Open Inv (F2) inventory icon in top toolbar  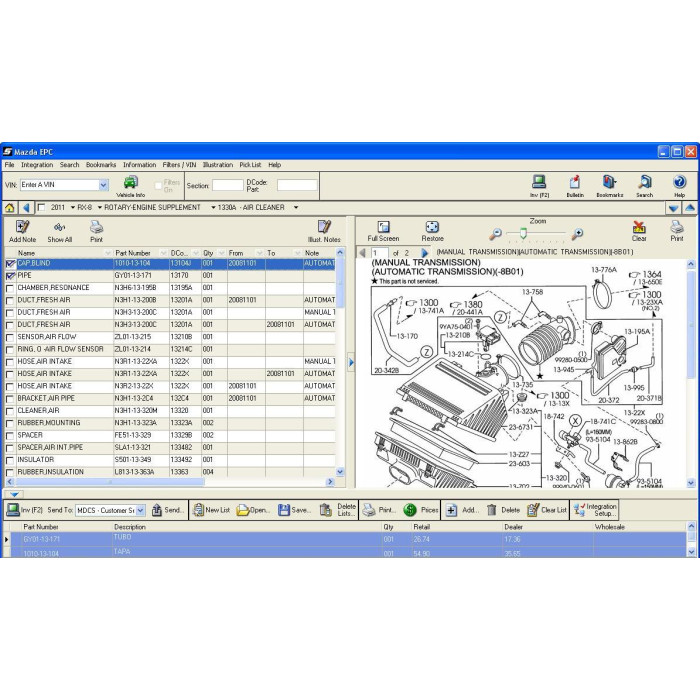(x=539, y=186)
